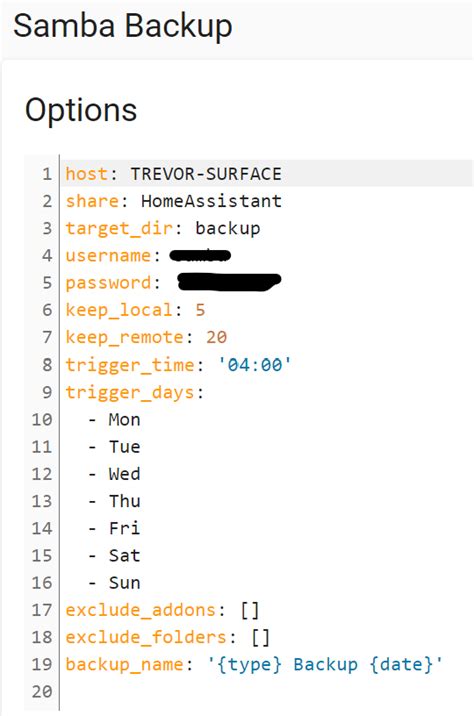The height and width of the screenshot is (716, 474).
Task: Click the exclude_addons empty brackets
Action: pyautogui.click(x=249, y=610)
